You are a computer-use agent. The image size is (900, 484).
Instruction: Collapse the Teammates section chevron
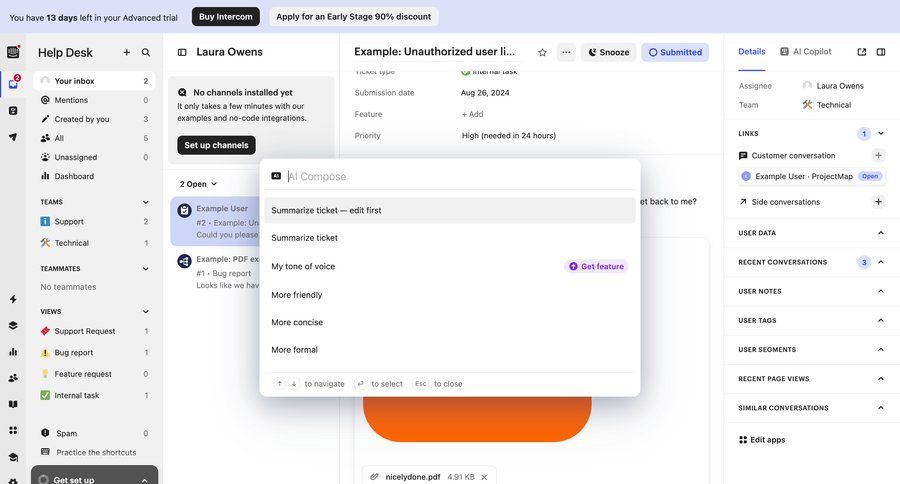pos(146,269)
